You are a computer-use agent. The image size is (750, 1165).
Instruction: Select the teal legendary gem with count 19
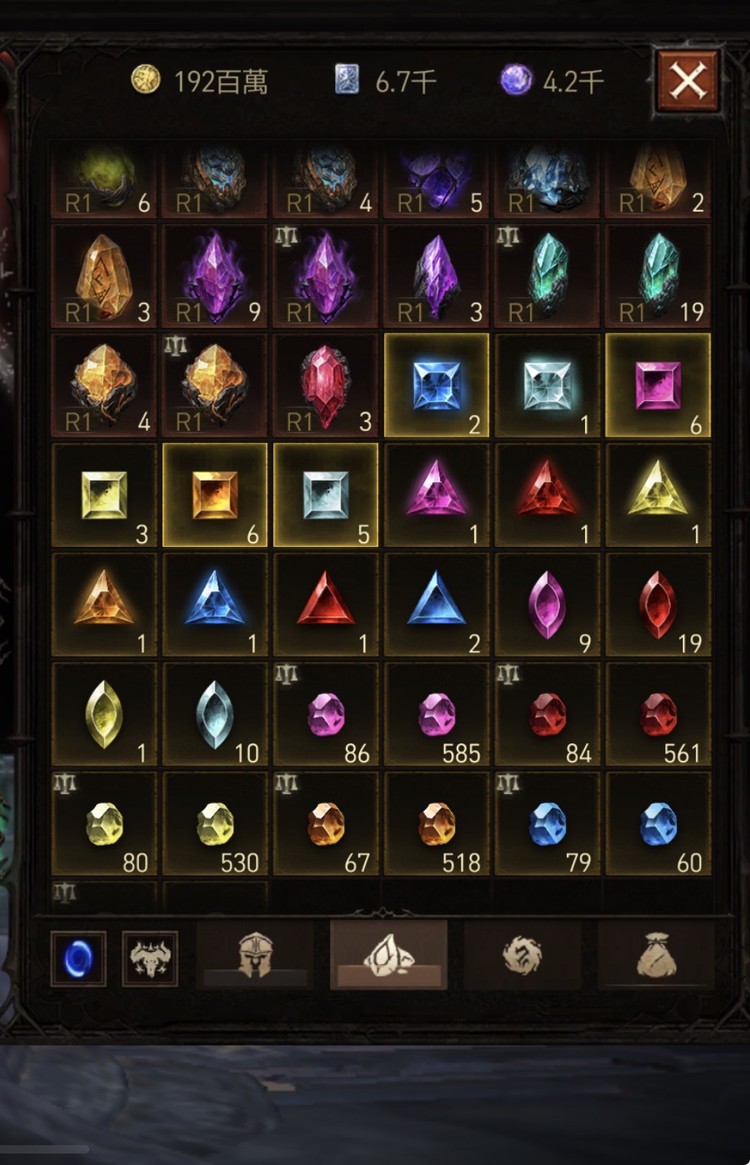[x=658, y=276]
